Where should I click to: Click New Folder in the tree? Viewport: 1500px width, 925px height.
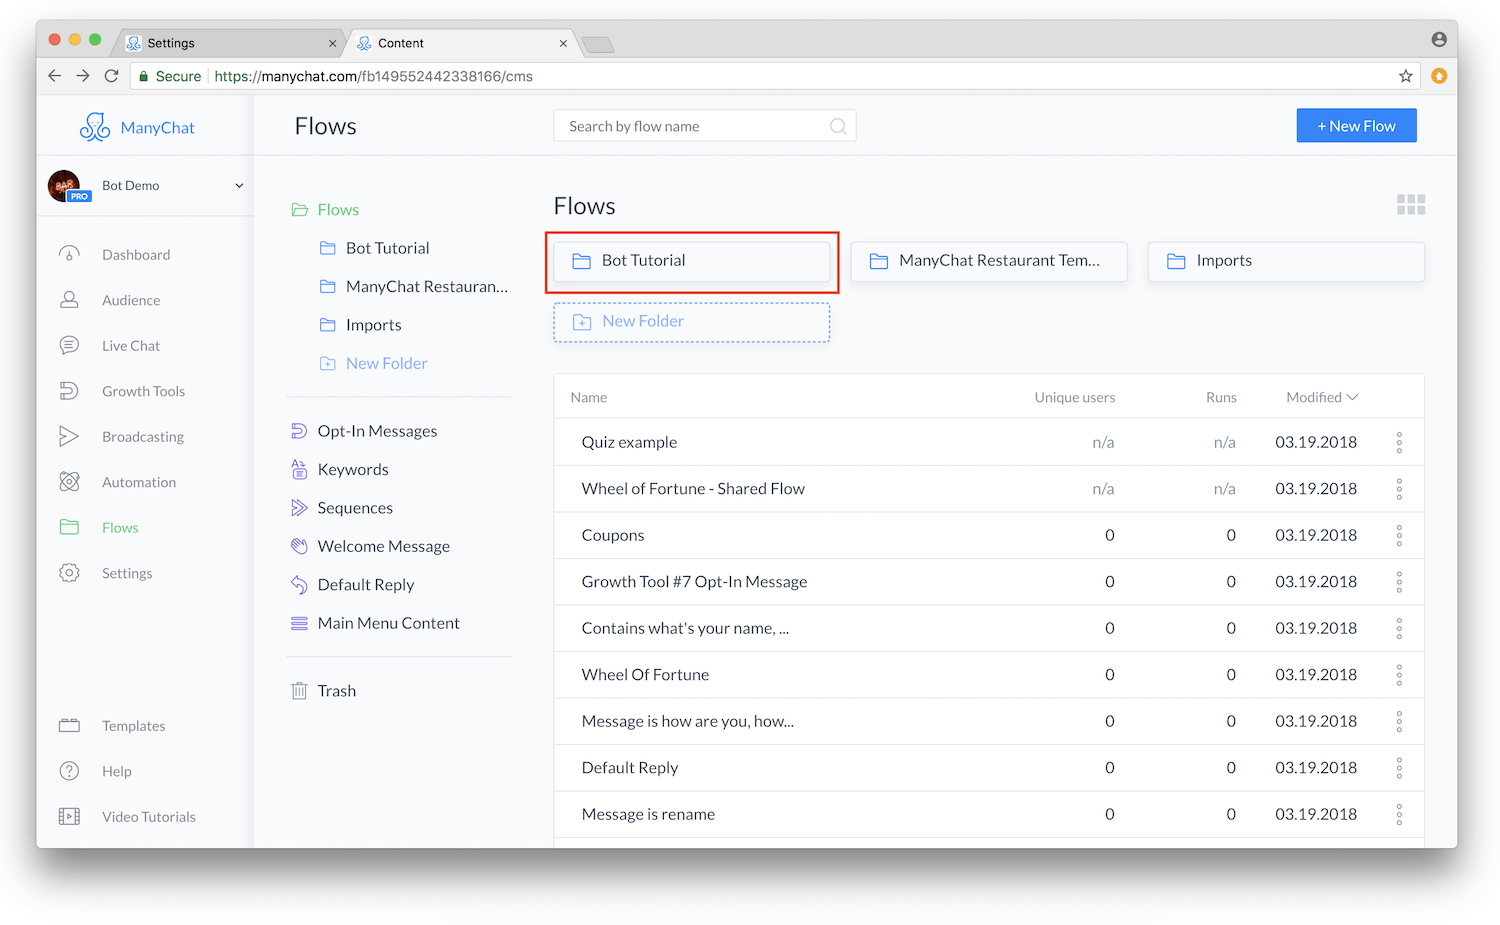click(x=386, y=363)
